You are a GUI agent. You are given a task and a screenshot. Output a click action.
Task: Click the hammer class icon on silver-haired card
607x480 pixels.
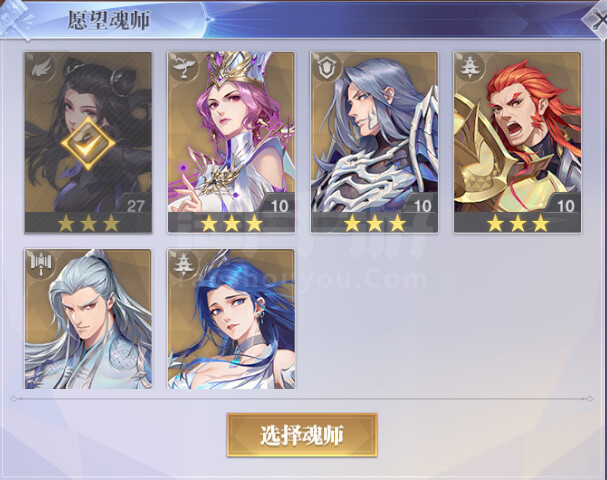(41, 264)
